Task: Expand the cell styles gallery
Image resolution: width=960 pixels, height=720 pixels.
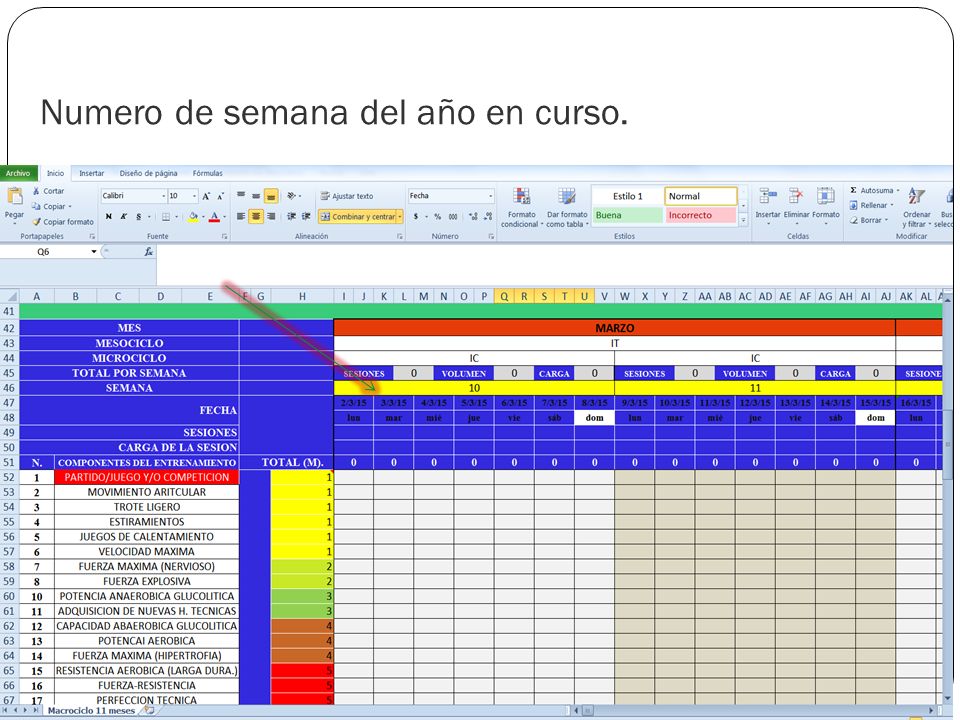Action: [743, 220]
